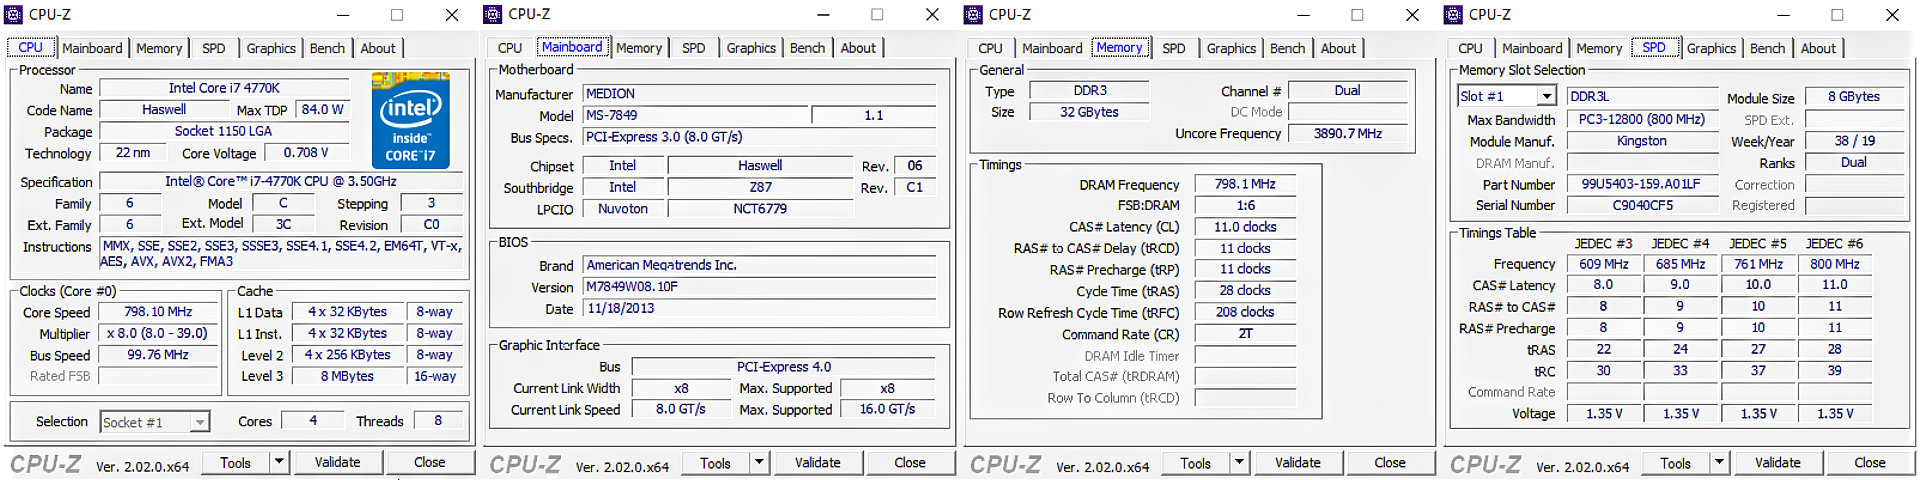Click Close button in the first CPU window
The height and width of the screenshot is (480, 1920).
click(x=429, y=462)
